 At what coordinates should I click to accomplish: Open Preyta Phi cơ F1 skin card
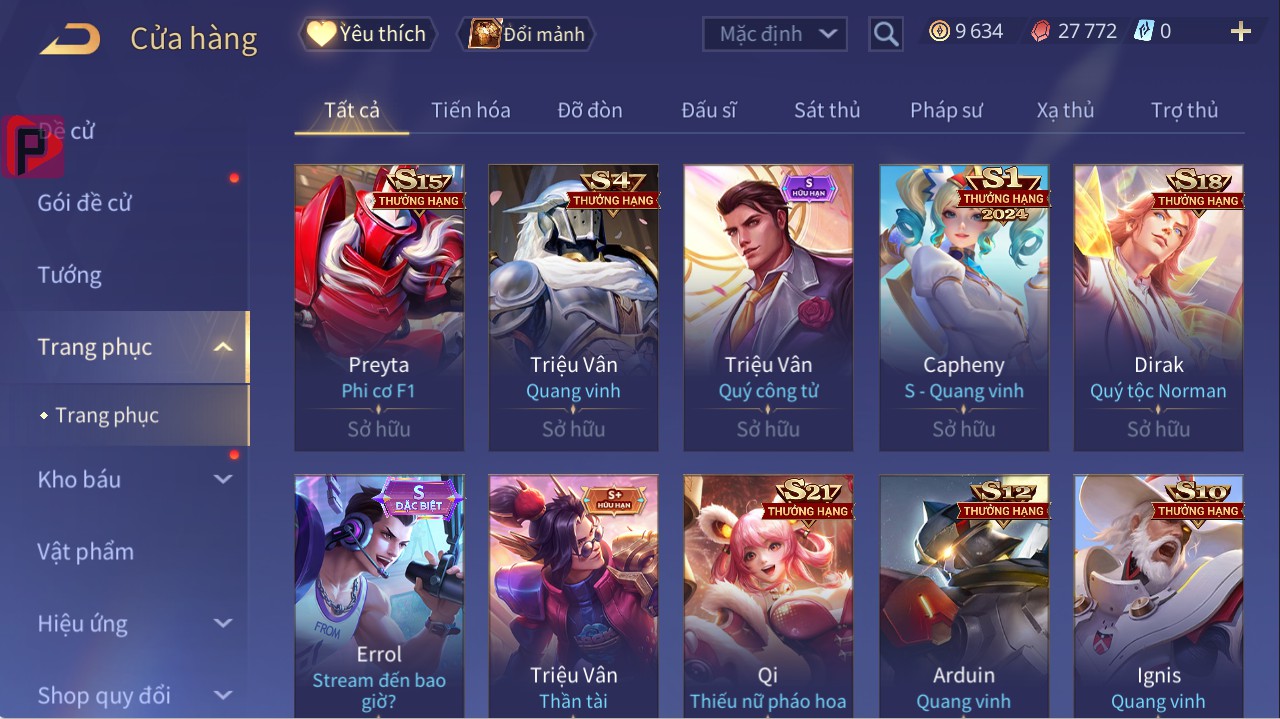click(x=379, y=308)
